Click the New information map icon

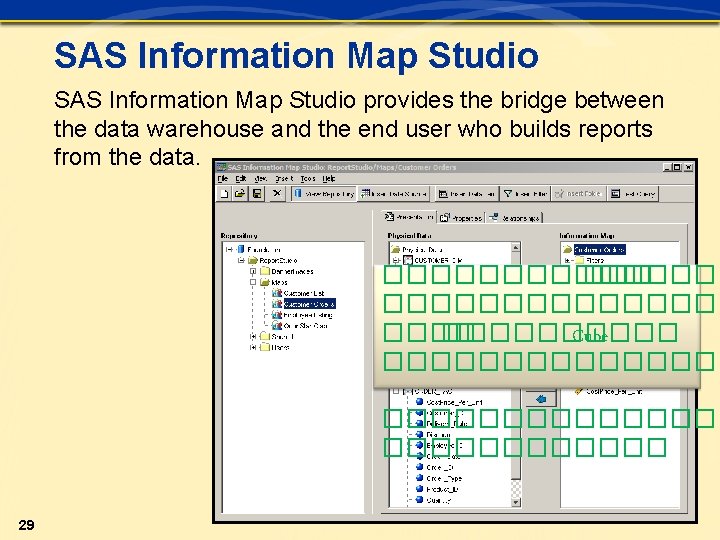tap(224, 194)
